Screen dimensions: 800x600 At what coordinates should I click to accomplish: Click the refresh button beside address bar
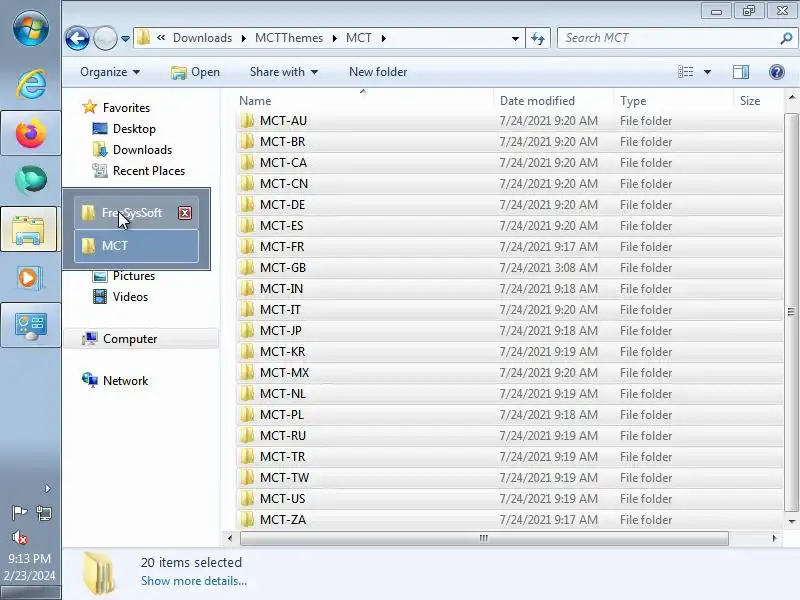(538, 38)
